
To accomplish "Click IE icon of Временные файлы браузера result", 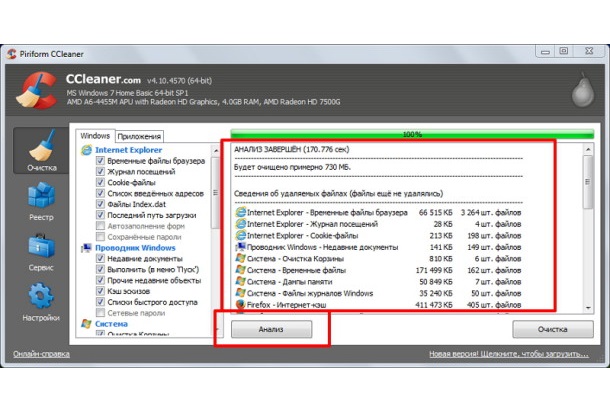I will point(240,212).
